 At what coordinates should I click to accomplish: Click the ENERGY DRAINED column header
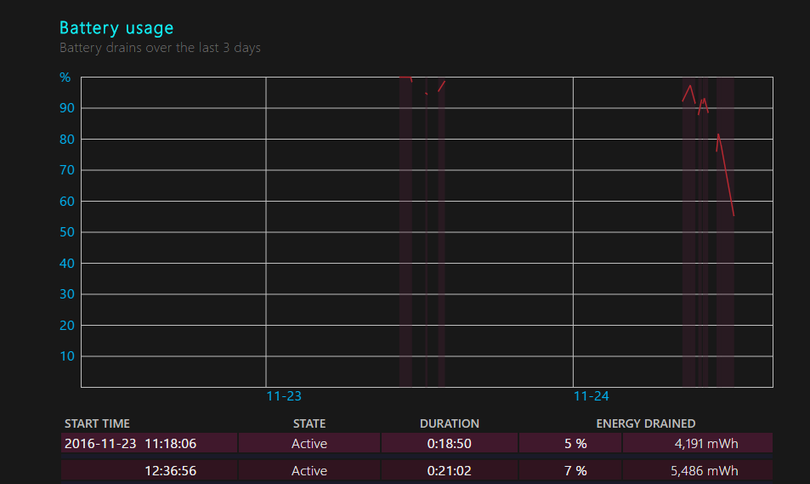coord(645,424)
